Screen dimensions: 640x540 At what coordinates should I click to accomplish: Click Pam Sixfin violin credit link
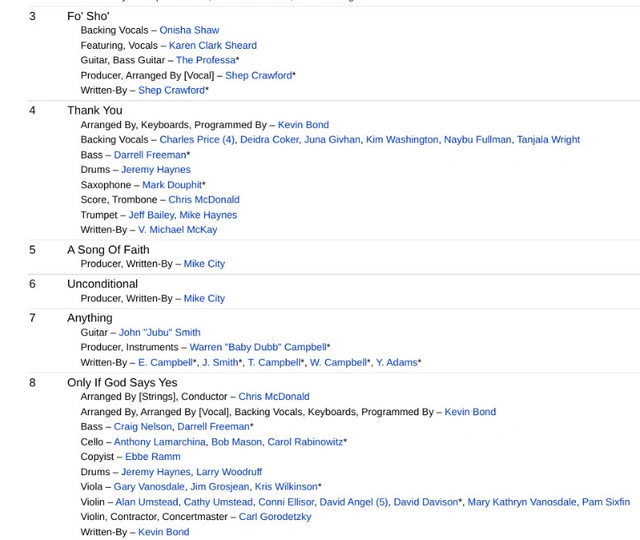(605, 502)
